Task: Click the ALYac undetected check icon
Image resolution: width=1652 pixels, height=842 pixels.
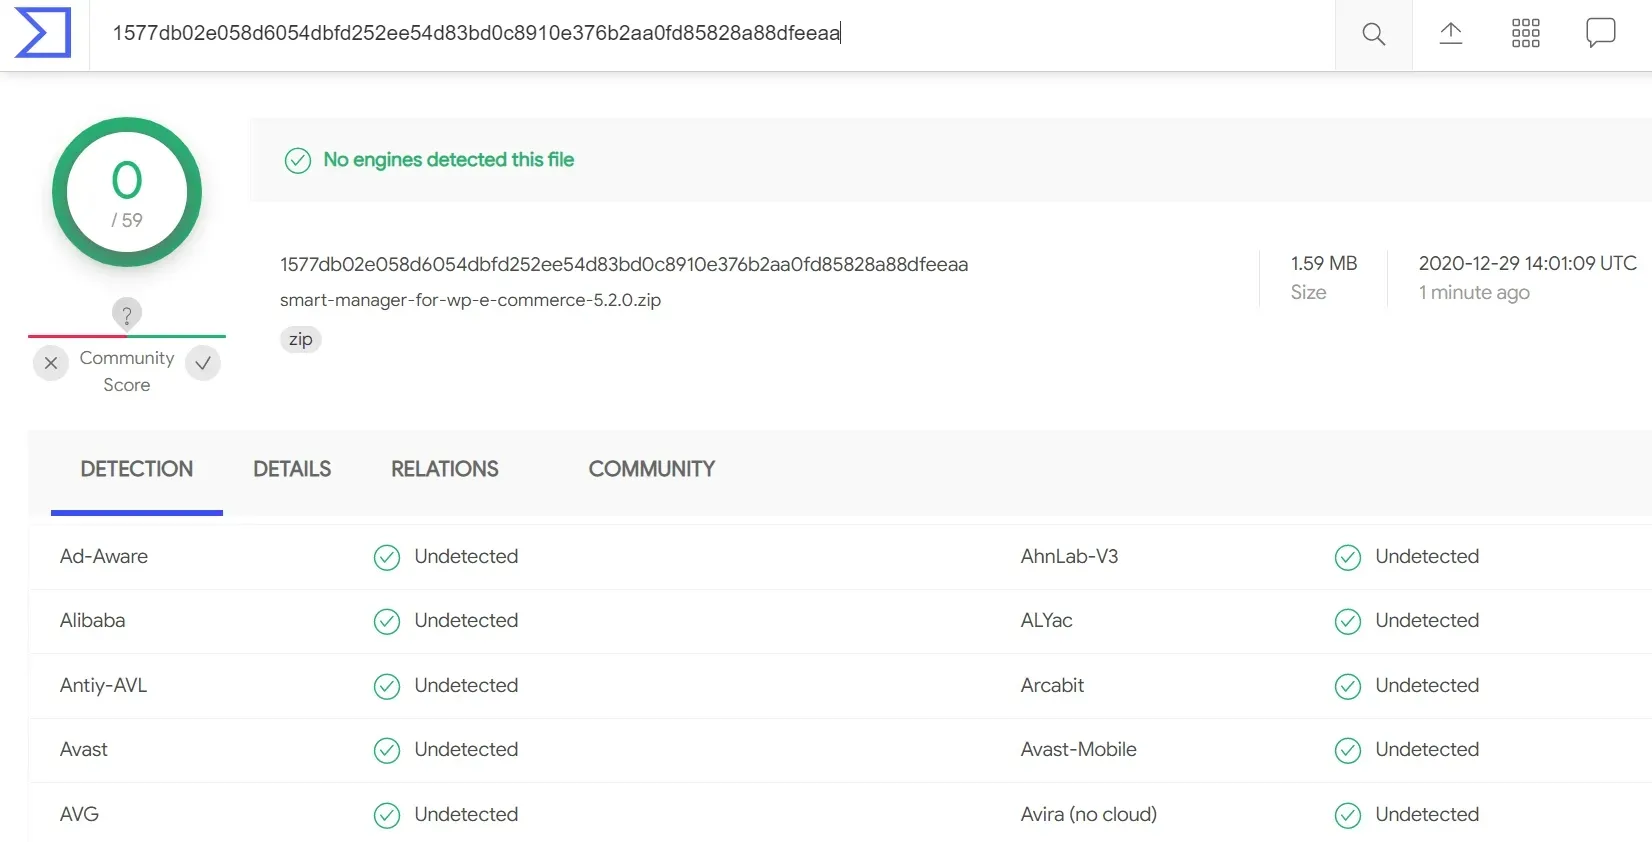Action: (x=1348, y=621)
